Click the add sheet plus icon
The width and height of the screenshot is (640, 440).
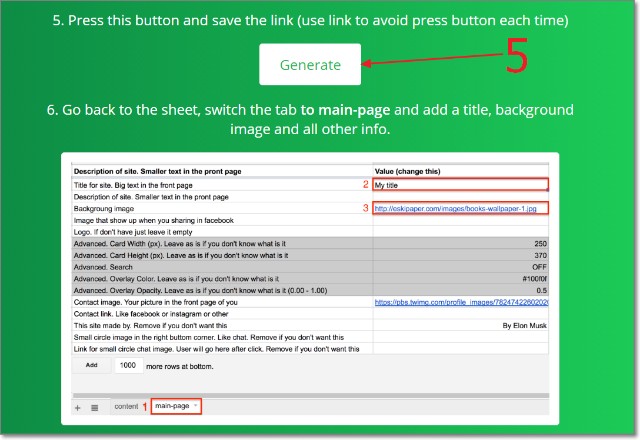tap(78, 407)
